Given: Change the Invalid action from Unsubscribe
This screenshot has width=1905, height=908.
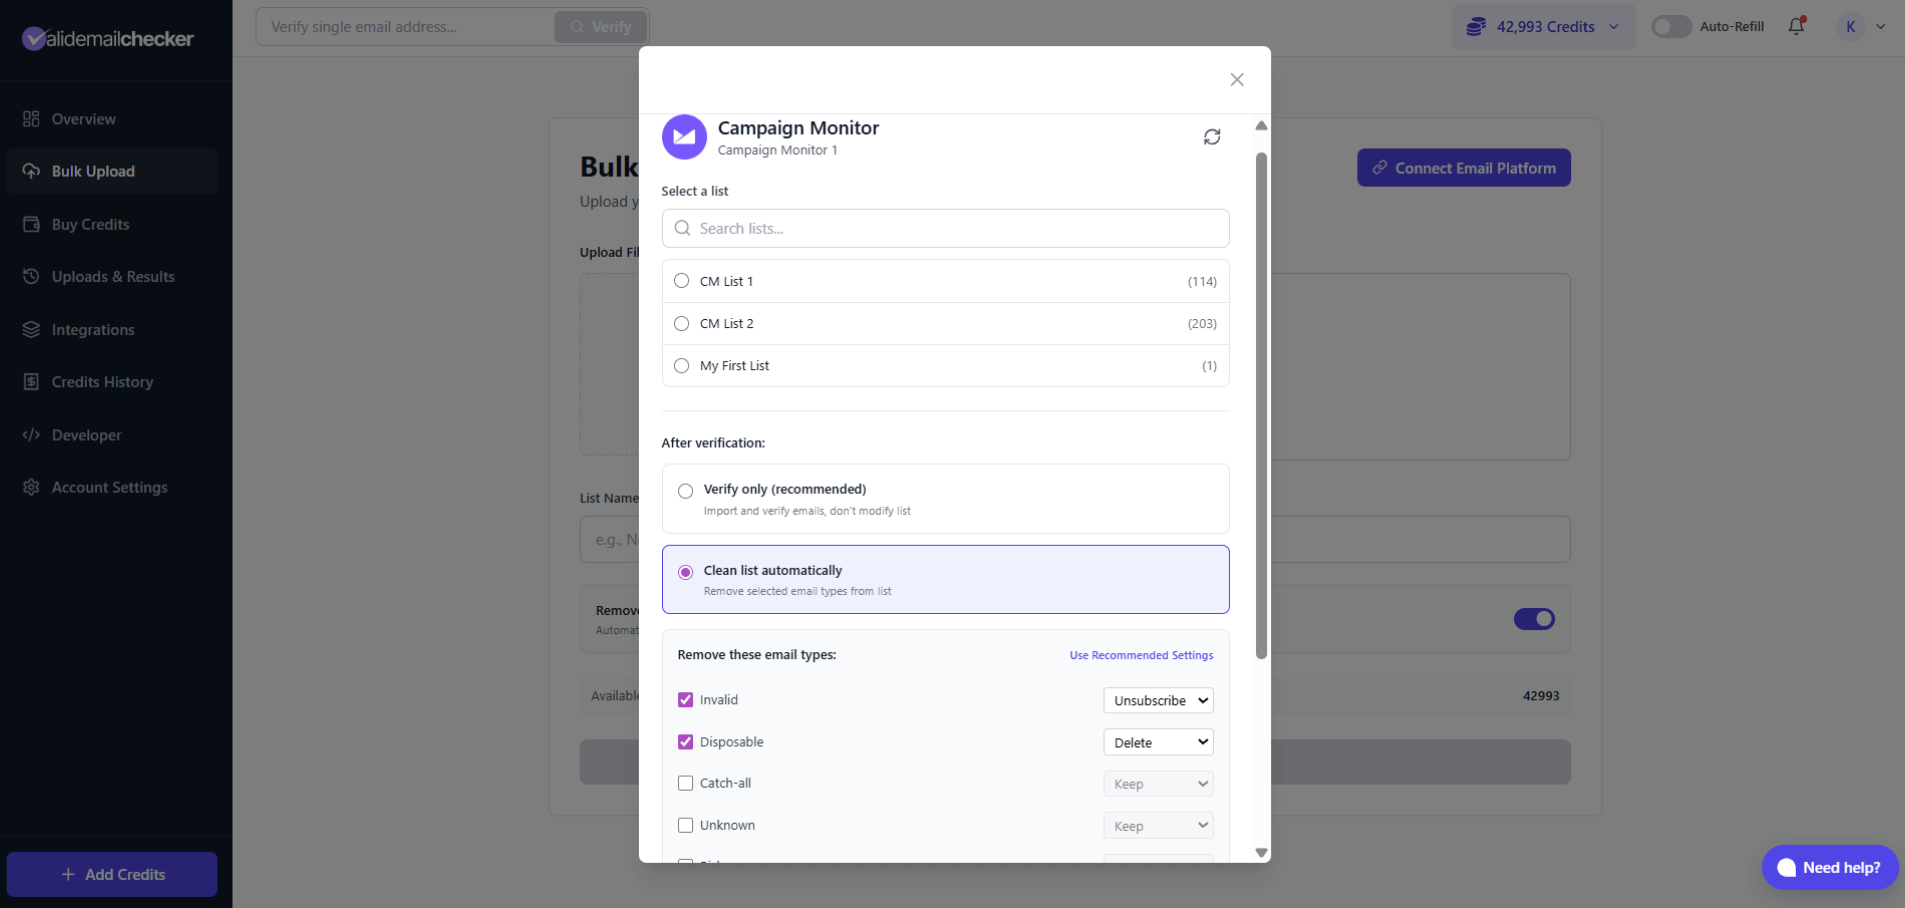Looking at the screenshot, I should pos(1157,700).
